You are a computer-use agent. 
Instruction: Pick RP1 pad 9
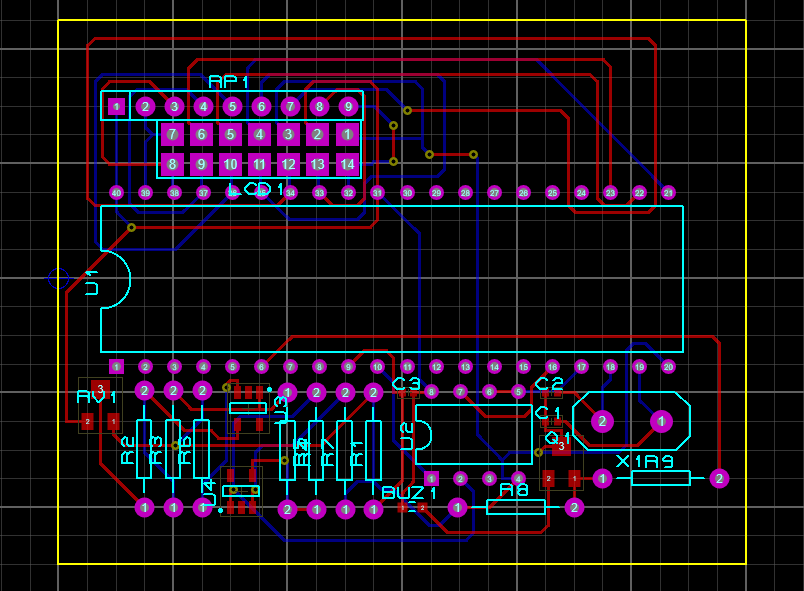(x=349, y=107)
